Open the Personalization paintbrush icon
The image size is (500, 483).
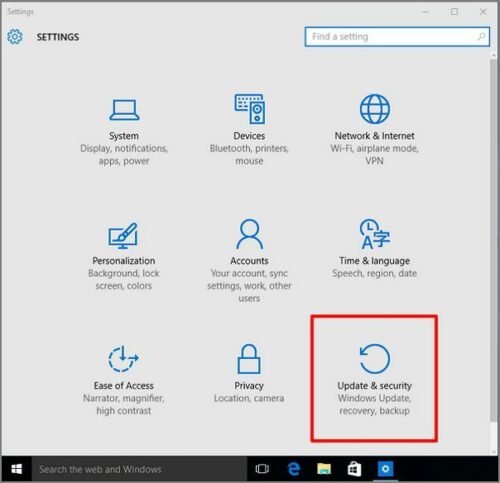pyautogui.click(x=123, y=235)
